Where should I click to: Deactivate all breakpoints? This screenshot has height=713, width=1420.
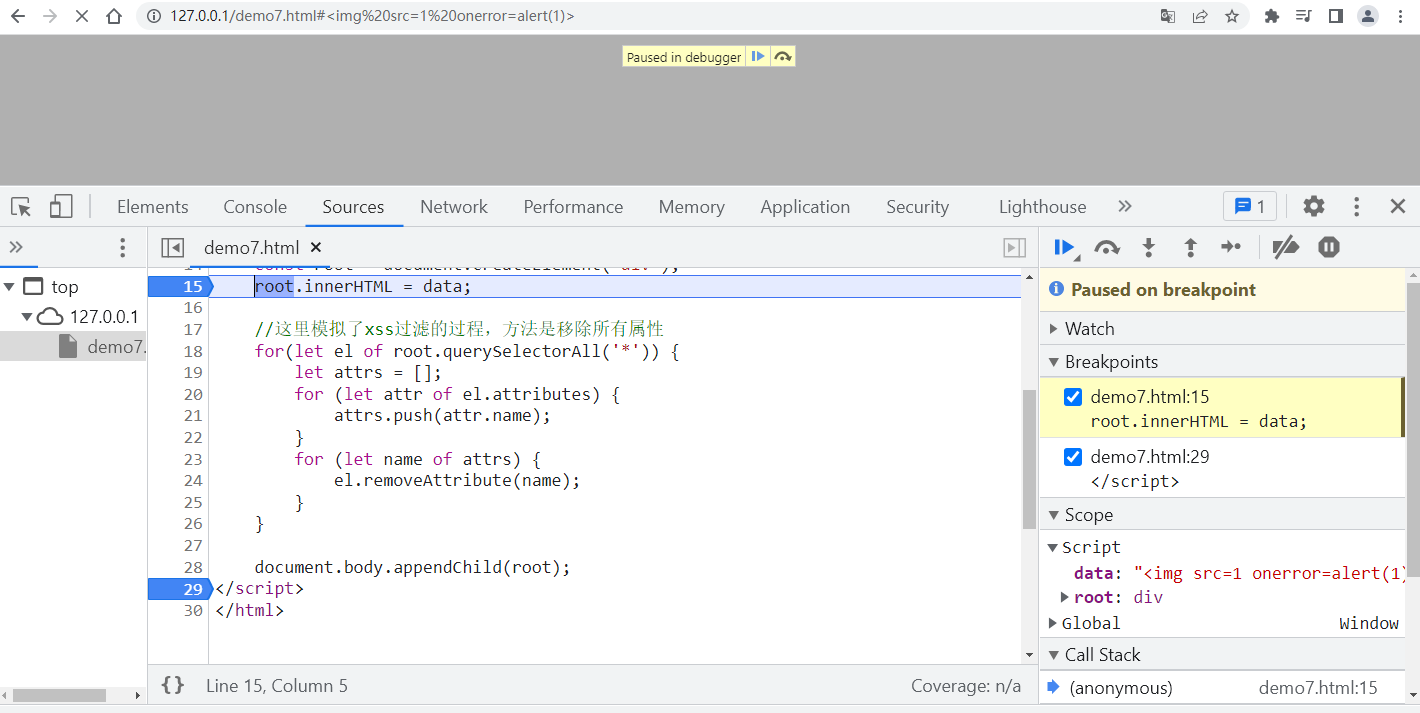point(1285,247)
